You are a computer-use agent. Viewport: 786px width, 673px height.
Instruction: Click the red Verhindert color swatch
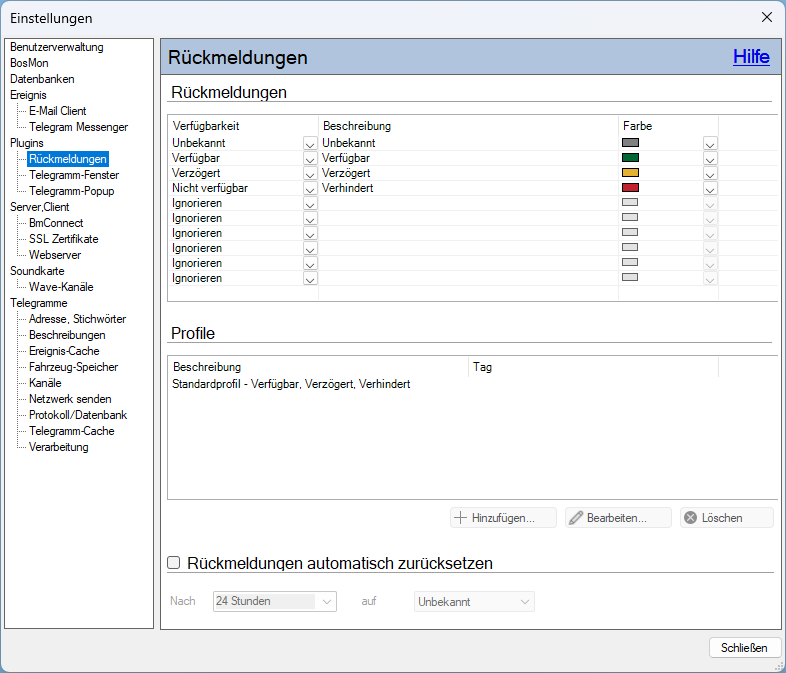tap(630, 188)
